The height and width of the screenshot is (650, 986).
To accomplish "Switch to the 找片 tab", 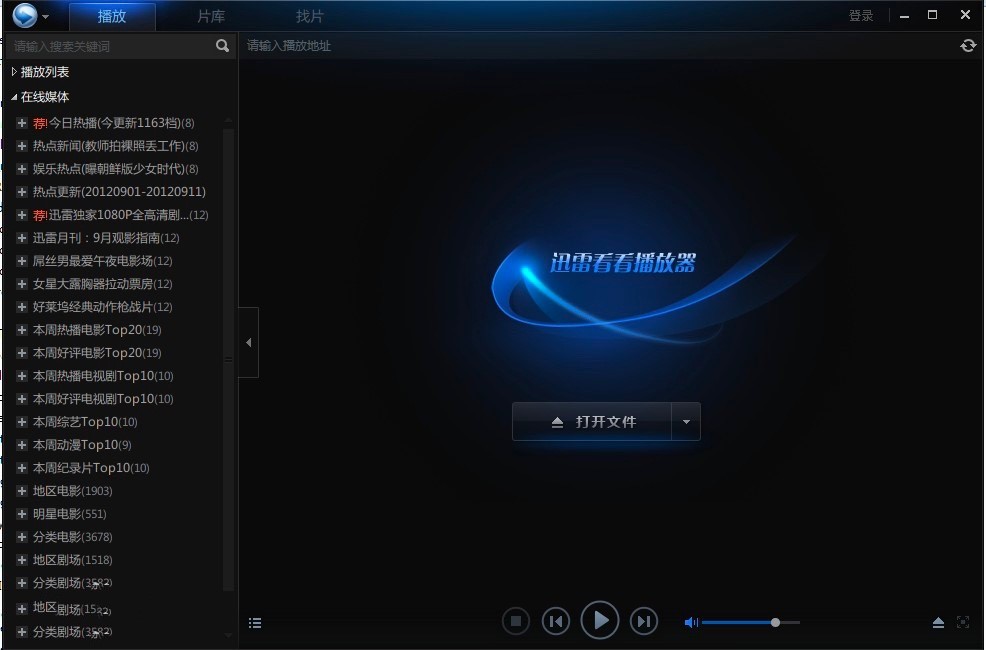I will tap(310, 16).
